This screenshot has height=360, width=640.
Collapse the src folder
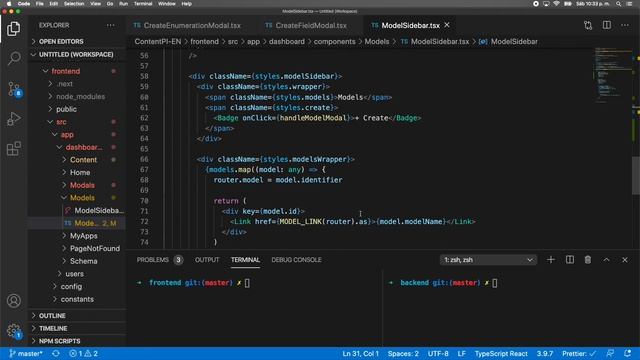pyautogui.click(x=61, y=122)
